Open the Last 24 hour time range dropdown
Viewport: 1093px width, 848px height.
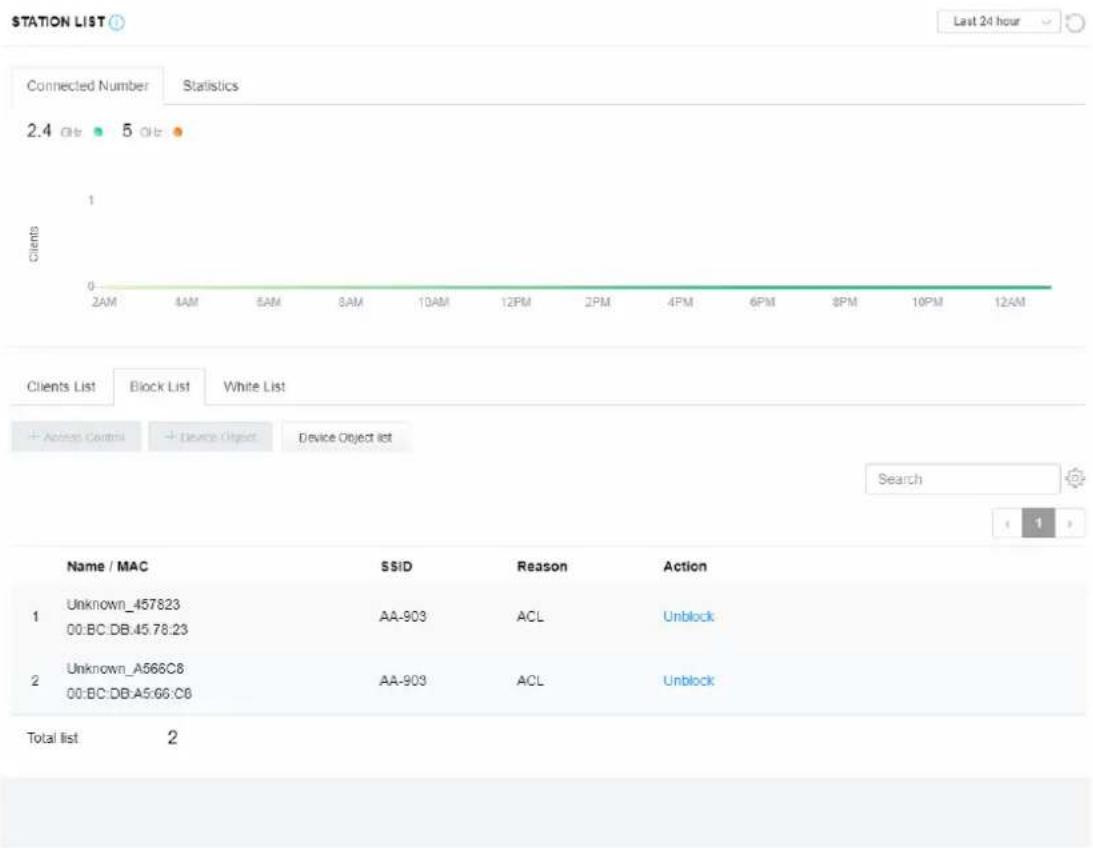click(x=999, y=22)
